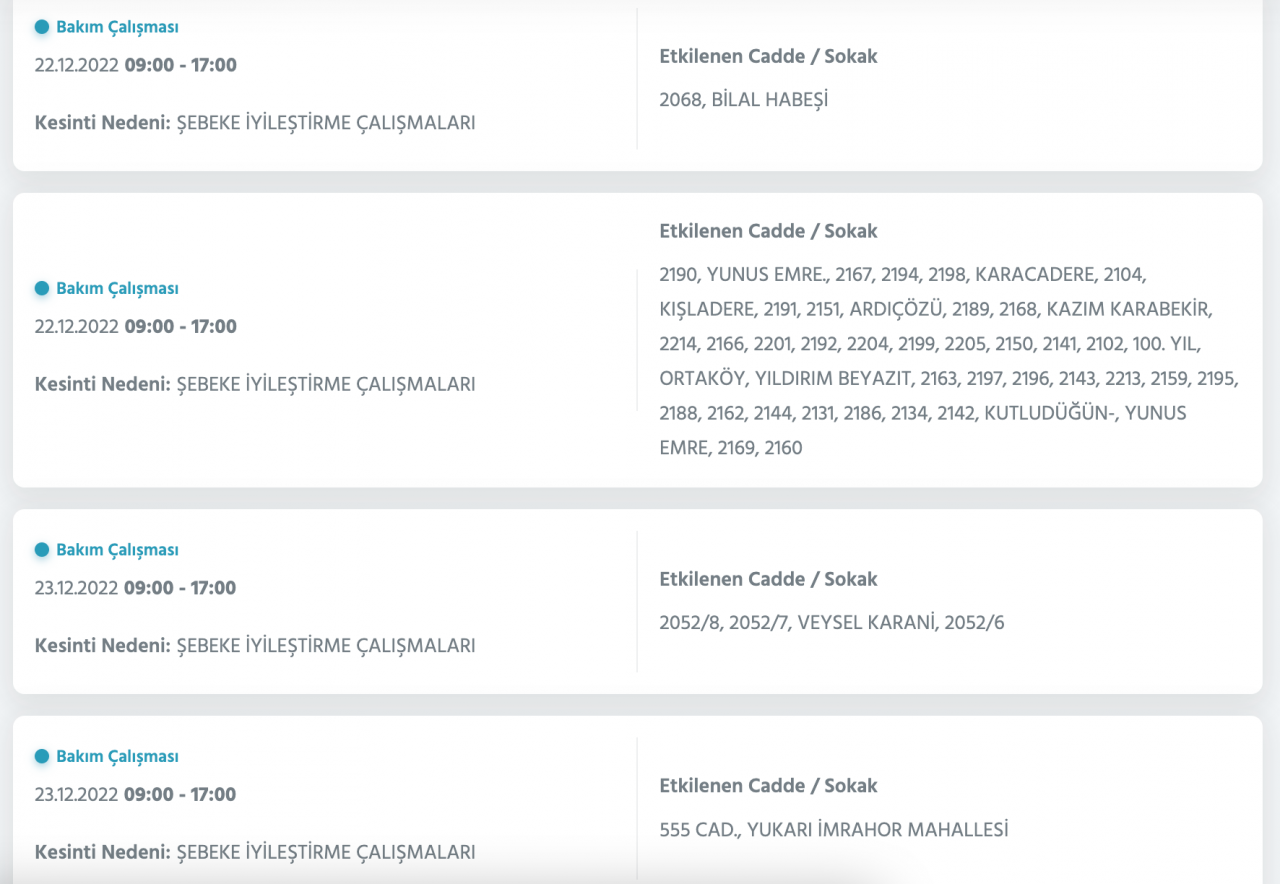Select the Bakım Çalışması label in the Karacadere card

coord(117,288)
